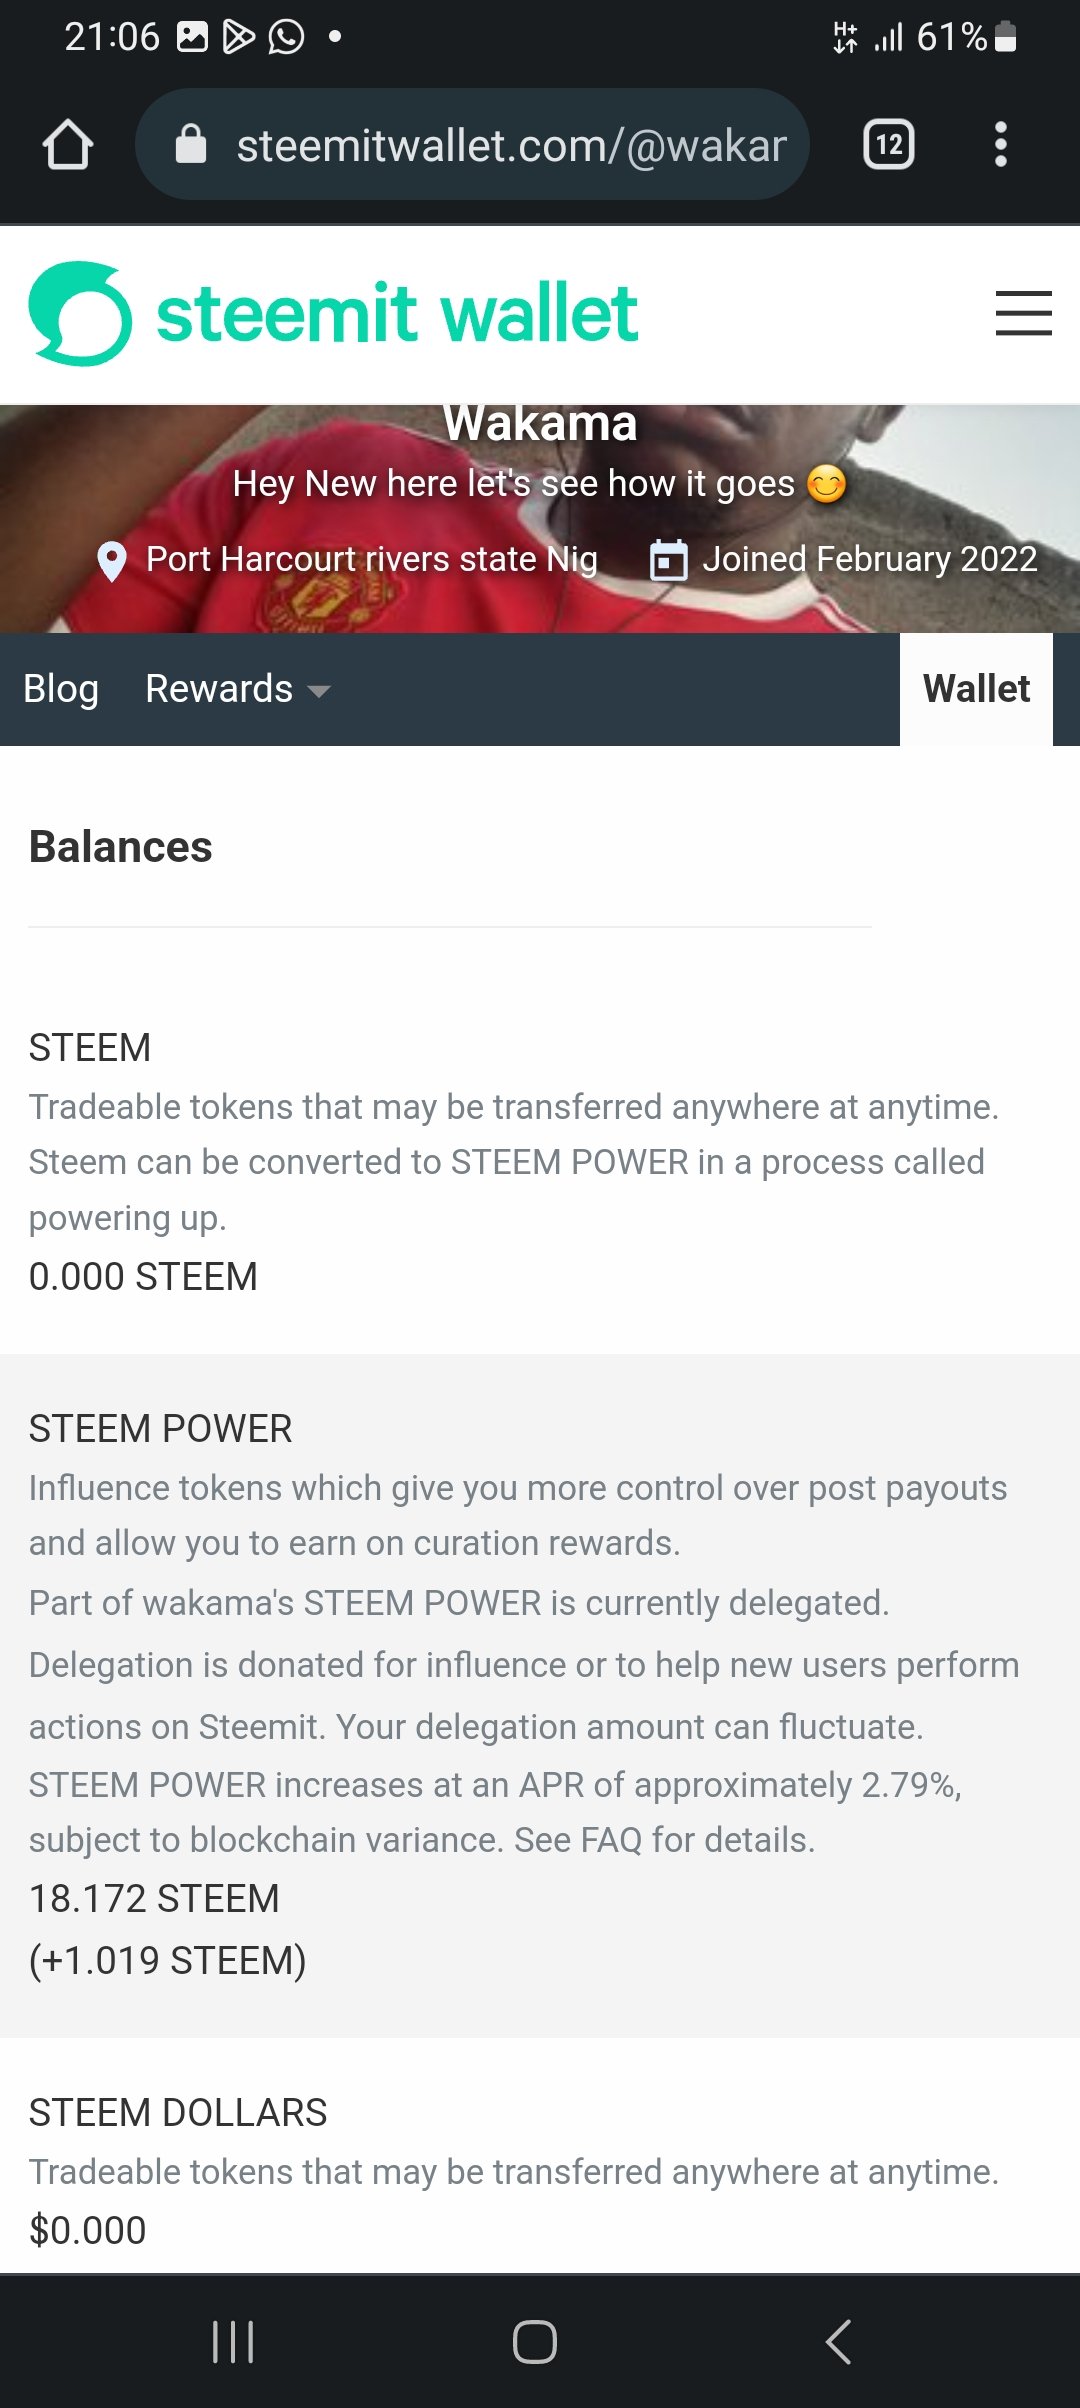The width and height of the screenshot is (1080, 2408).
Task: Tap the calendar icon beside Joined date
Action: coord(668,560)
